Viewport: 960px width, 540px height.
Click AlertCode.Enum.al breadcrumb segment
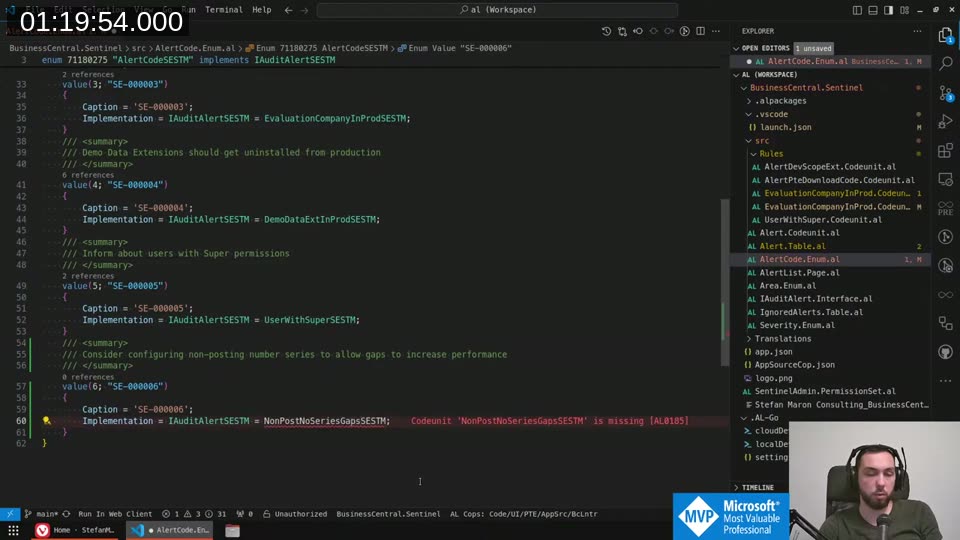click(195, 48)
